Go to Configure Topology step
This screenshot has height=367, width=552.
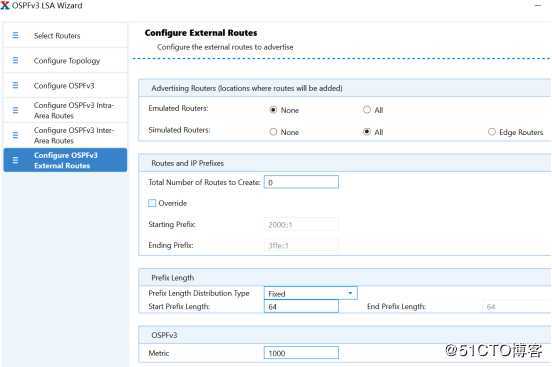tap(65, 61)
